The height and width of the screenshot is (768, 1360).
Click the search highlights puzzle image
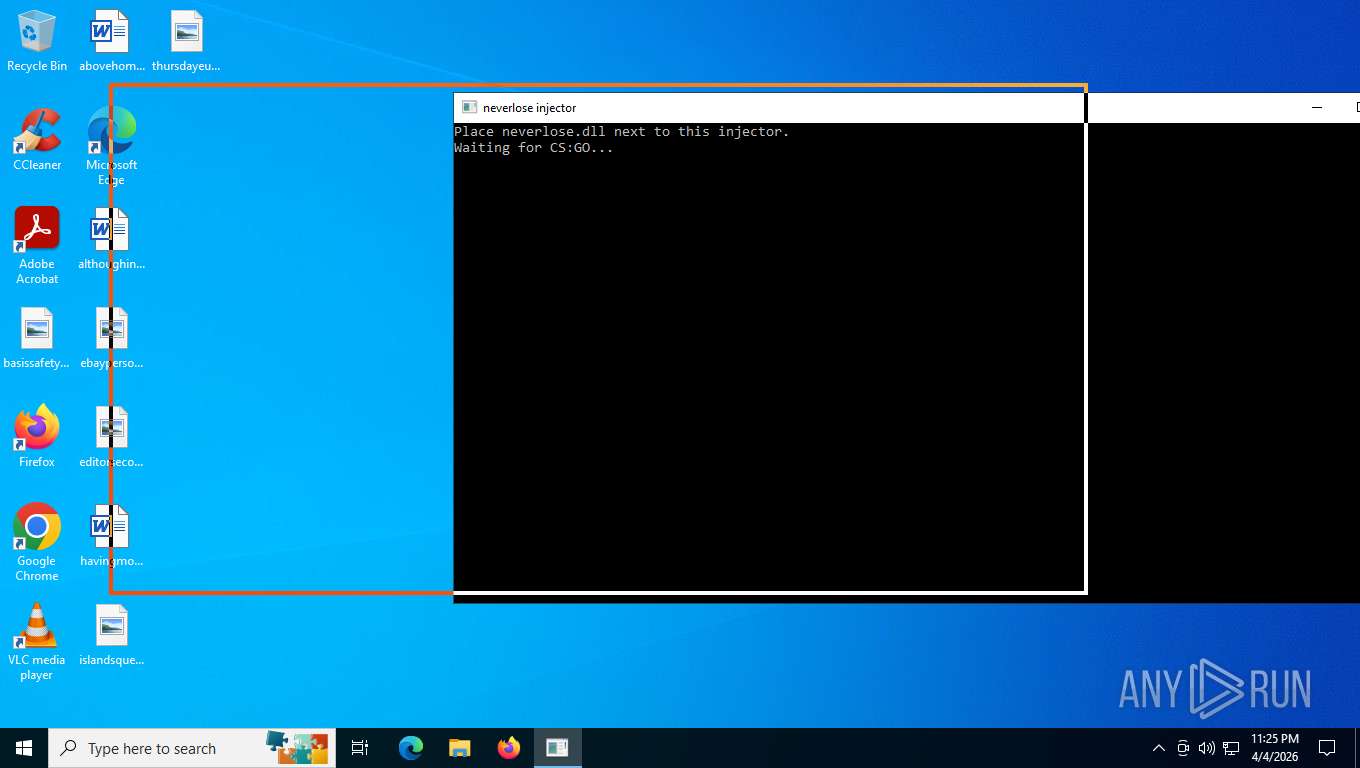pos(297,747)
